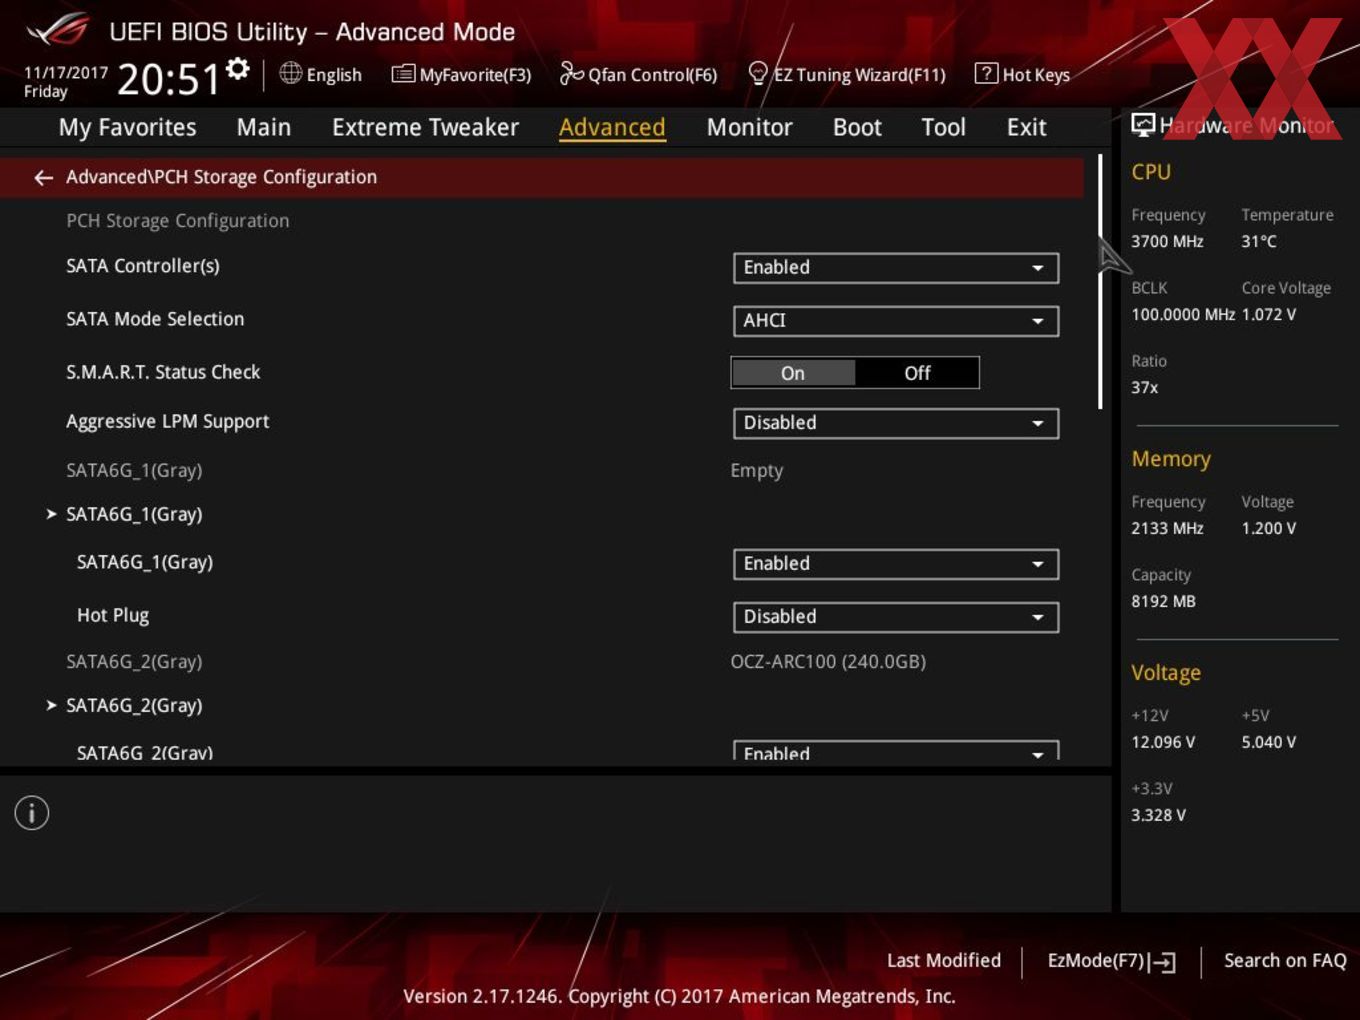Open Search on FAQ
Viewport: 1360px width, 1020px height.
[x=1285, y=960]
